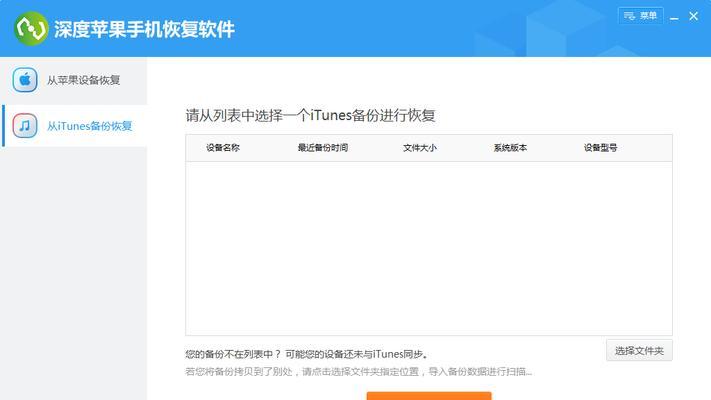Click the 最近备份时间 column header
The height and width of the screenshot is (400, 711).
pos(322,148)
